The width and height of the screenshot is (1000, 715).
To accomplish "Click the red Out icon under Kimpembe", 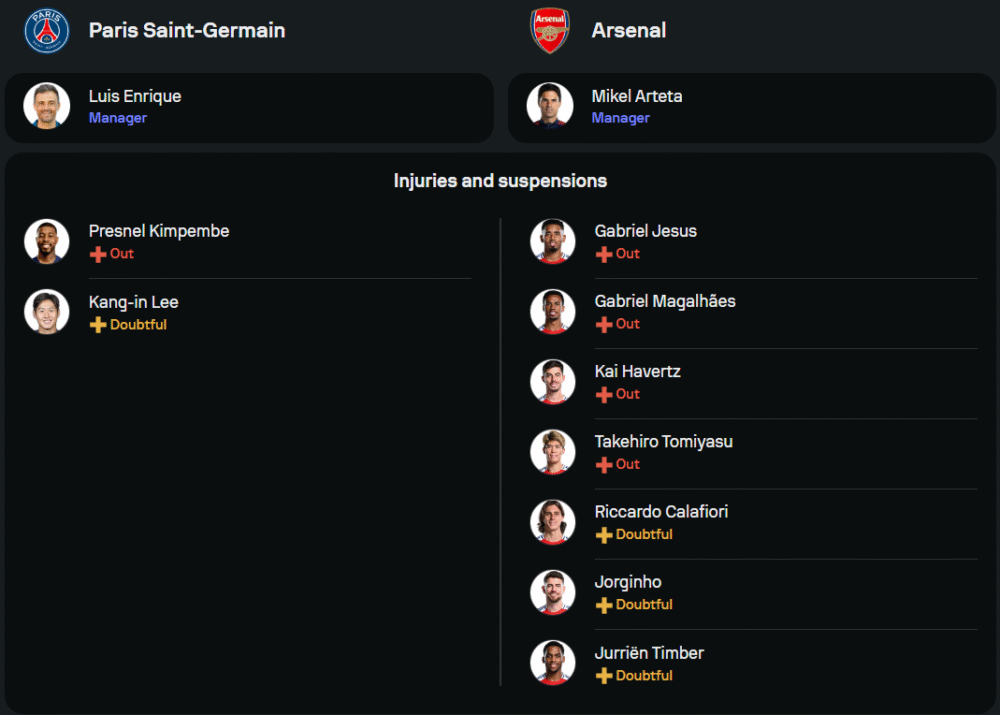I will (98, 254).
